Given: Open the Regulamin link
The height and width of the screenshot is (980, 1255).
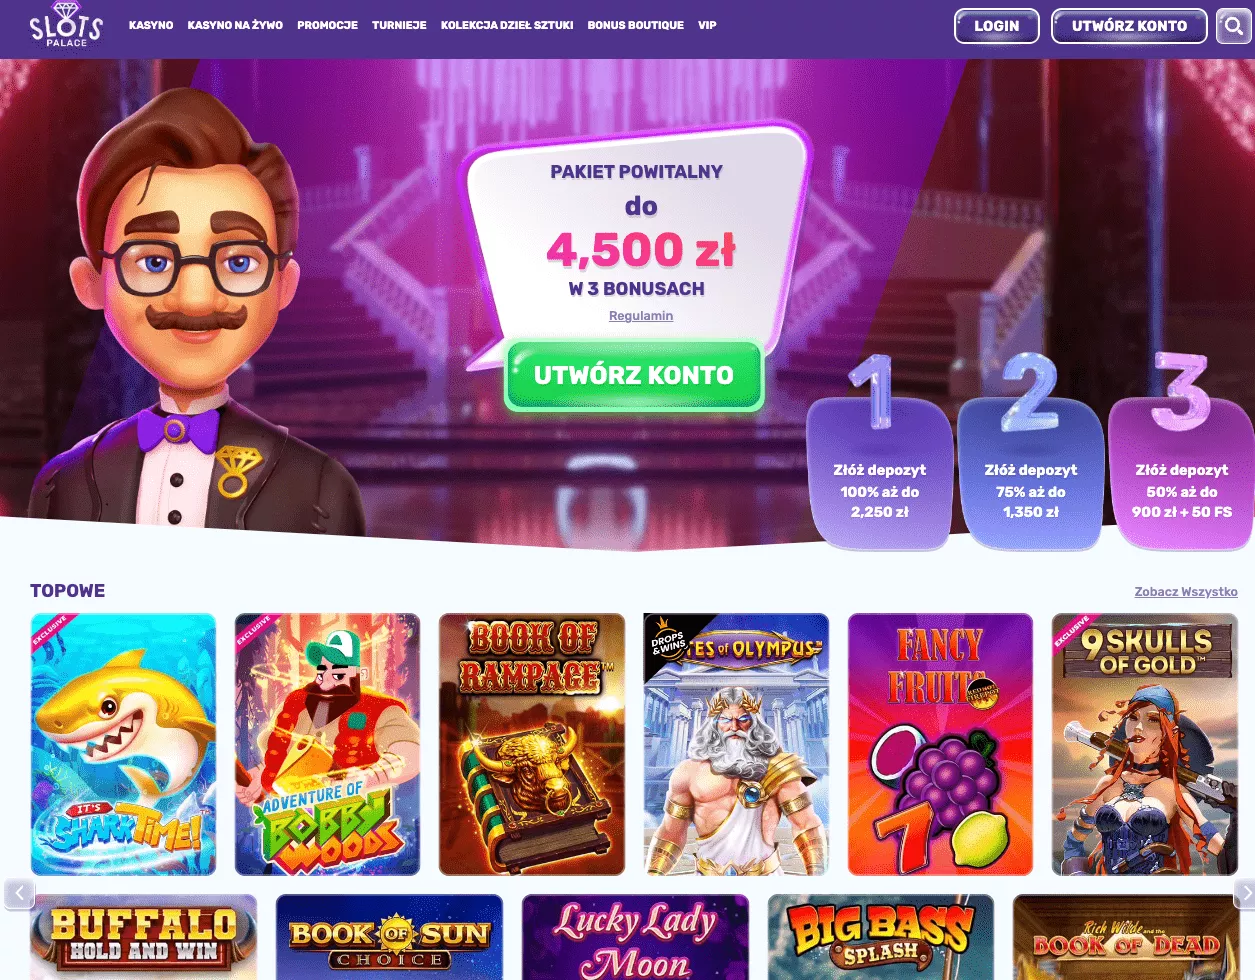Looking at the screenshot, I should [x=641, y=316].
